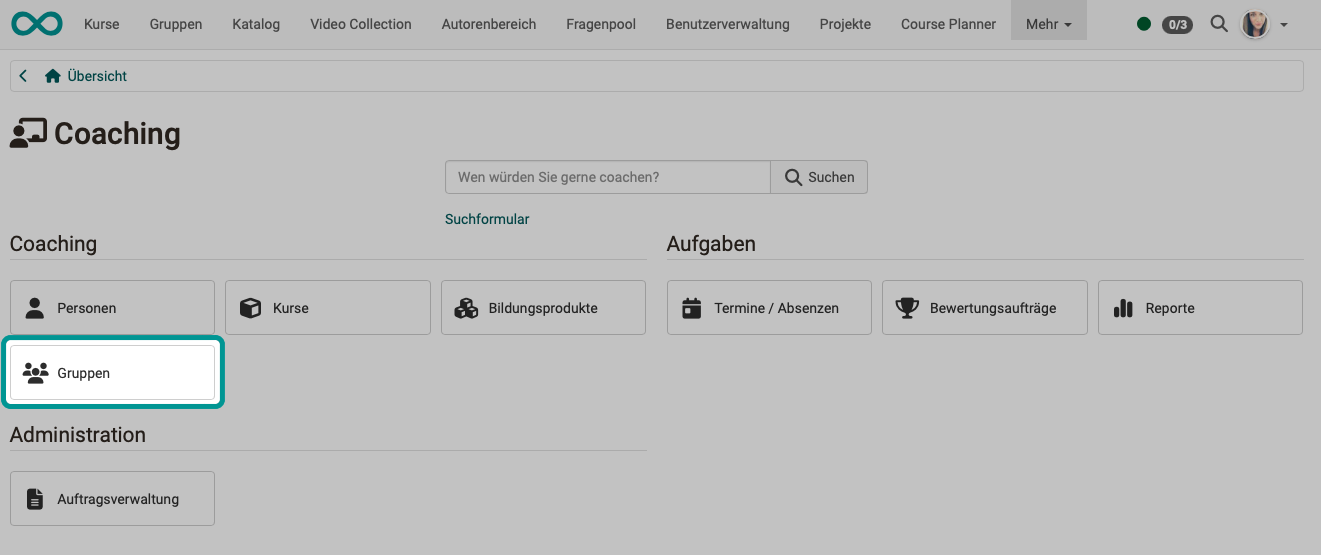Open Termine / Absenzen calendar tile

[769, 308]
